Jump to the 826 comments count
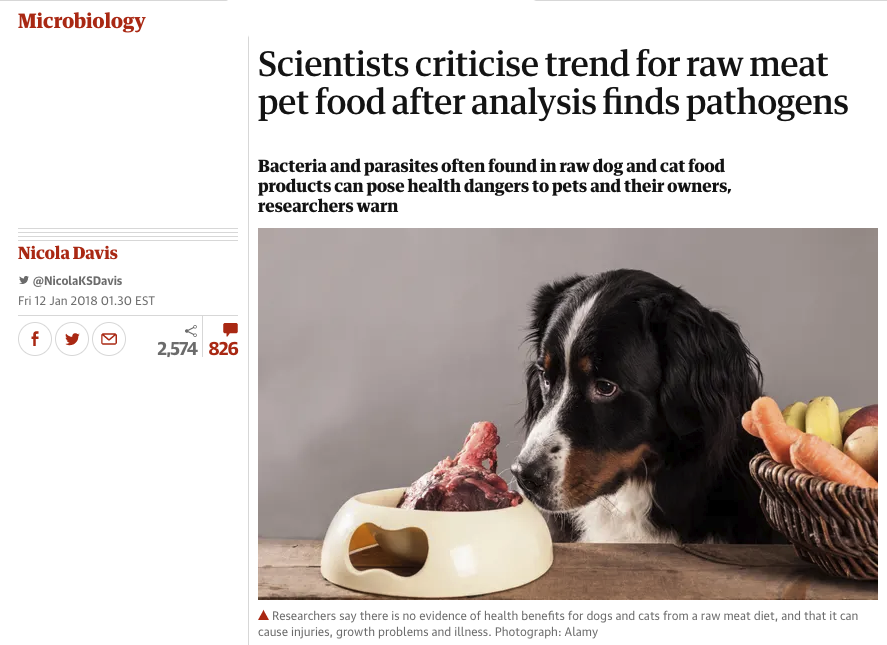 pyautogui.click(x=223, y=349)
